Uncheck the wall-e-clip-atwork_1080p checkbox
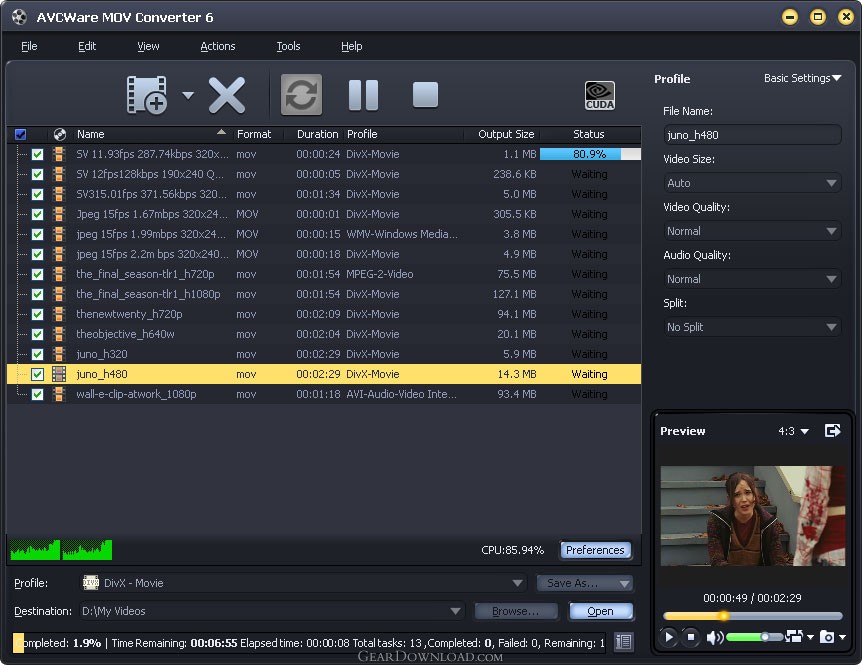 pos(38,394)
